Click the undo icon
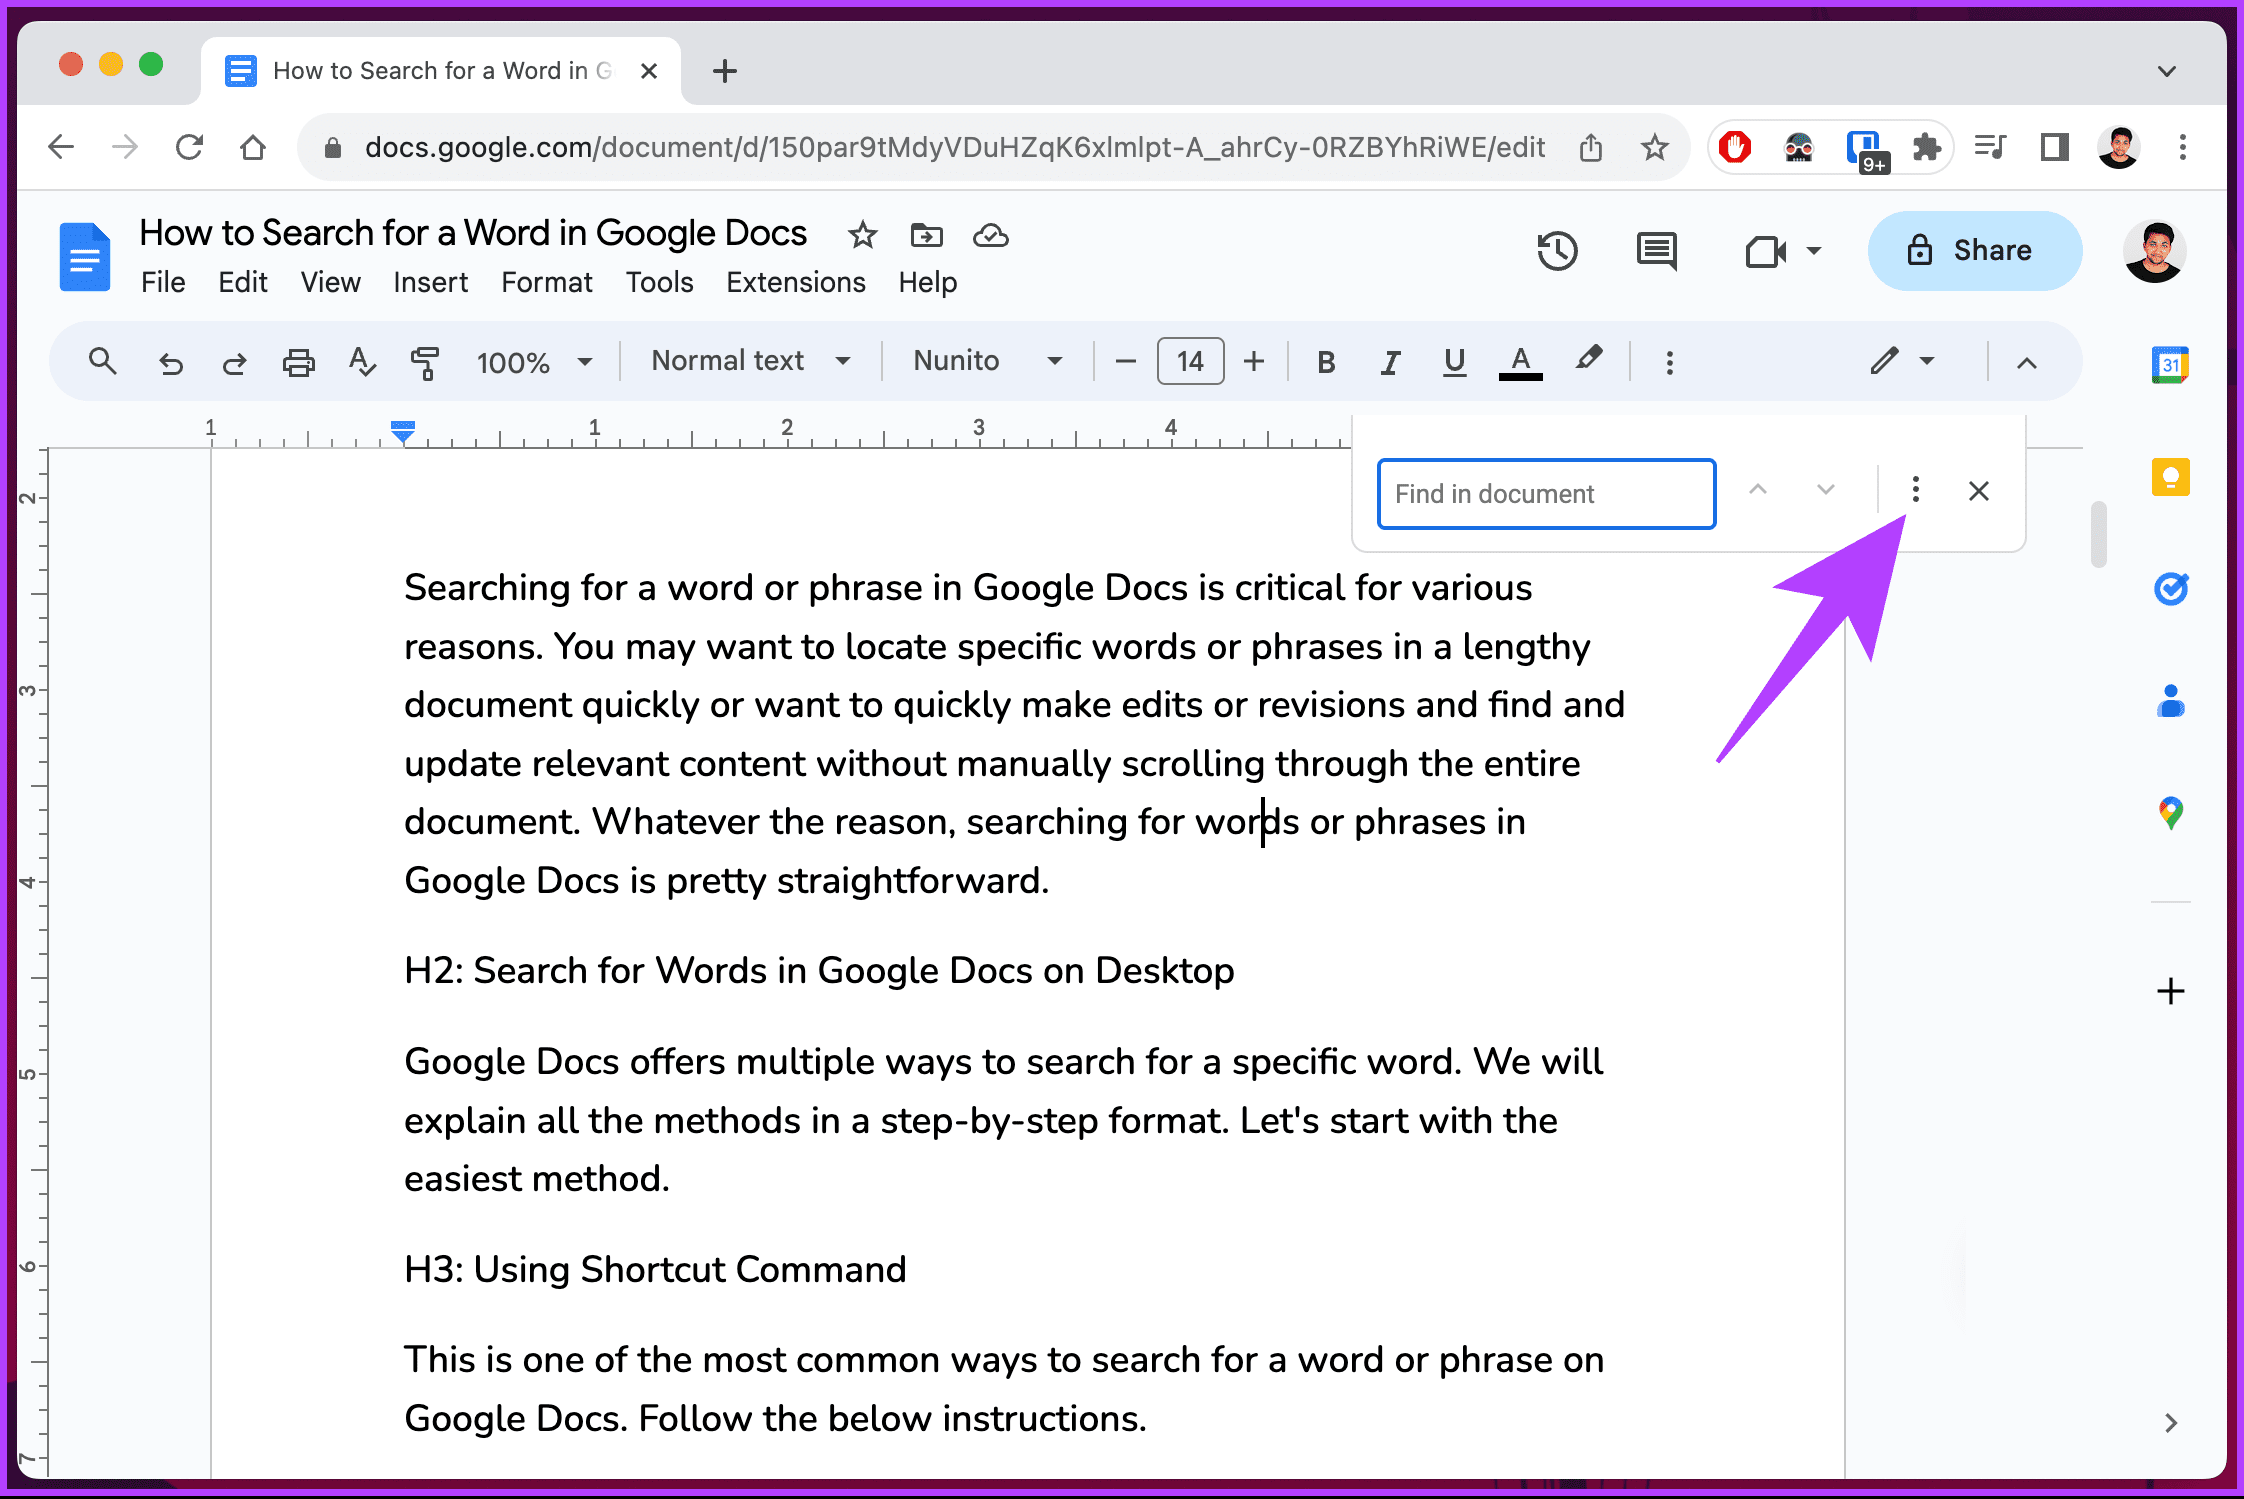 tap(169, 361)
